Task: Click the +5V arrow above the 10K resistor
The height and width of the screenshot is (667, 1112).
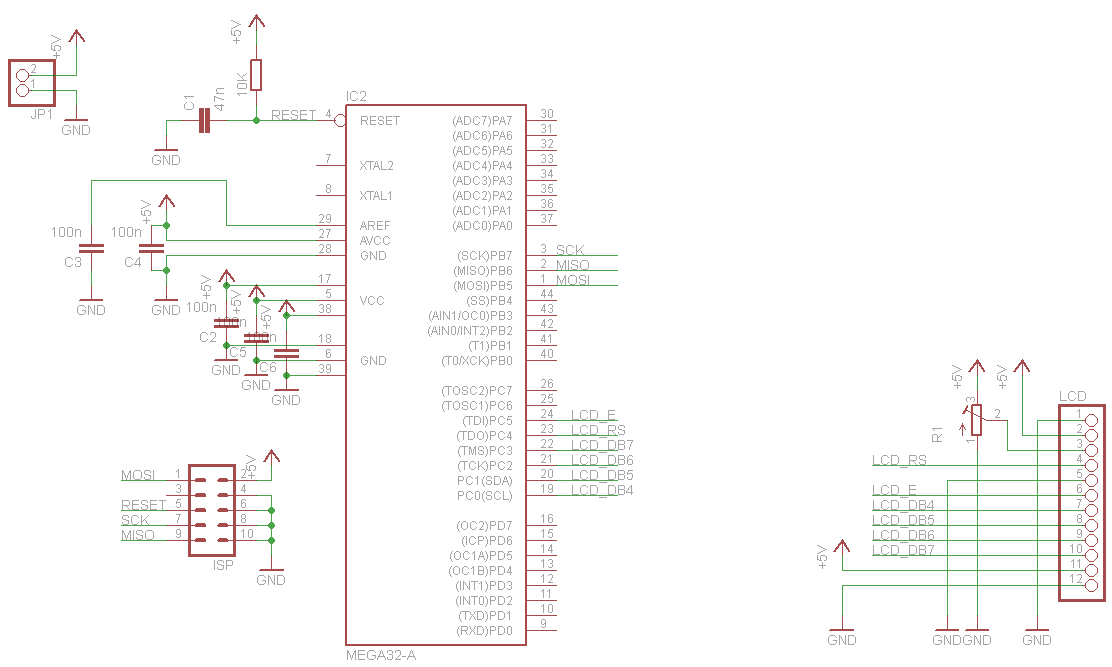Action: pos(257,21)
